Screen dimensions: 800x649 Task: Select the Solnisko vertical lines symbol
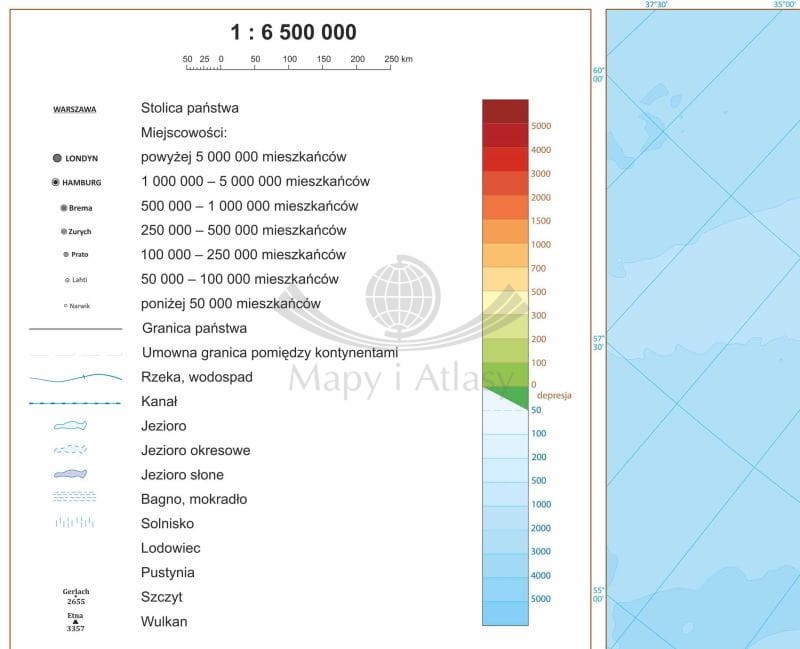(x=75, y=522)
